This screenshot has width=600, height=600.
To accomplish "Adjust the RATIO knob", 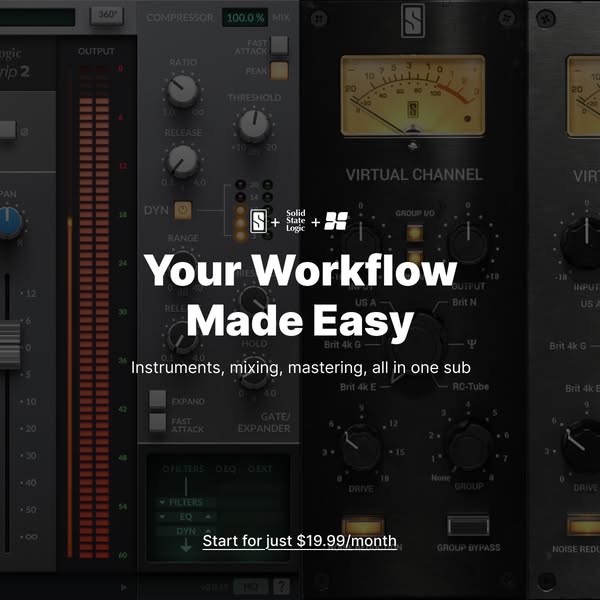I will (x=182, y=91).
